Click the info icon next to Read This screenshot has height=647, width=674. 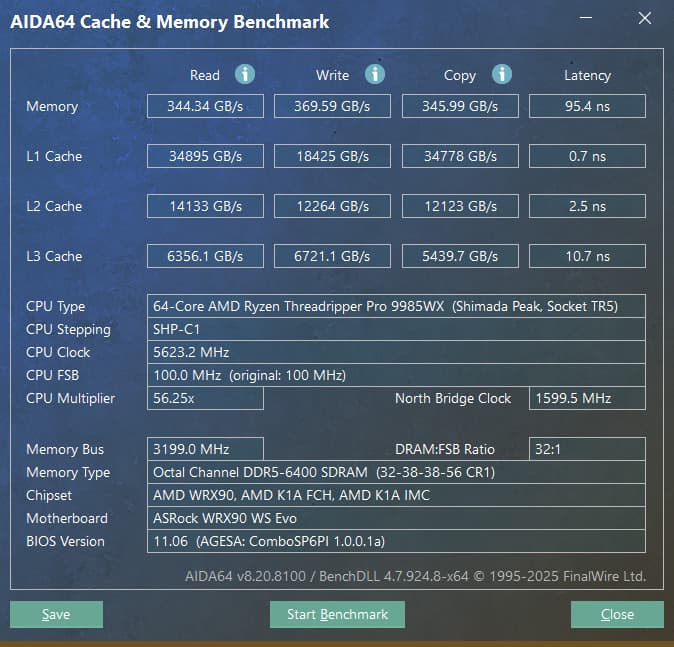[x=245, y=75]
